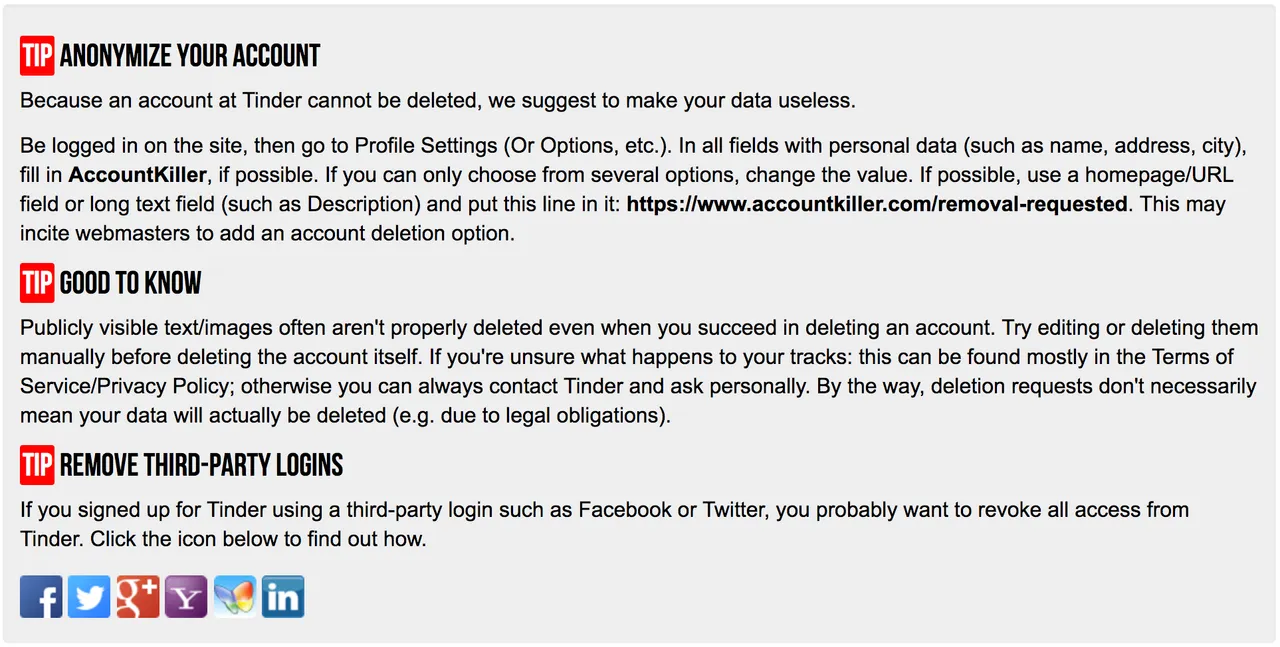This screenshot has height=647, width=1280.
Task: Click the bold accountkiller.com/removal-requested URL
Action: pos(877,204)
